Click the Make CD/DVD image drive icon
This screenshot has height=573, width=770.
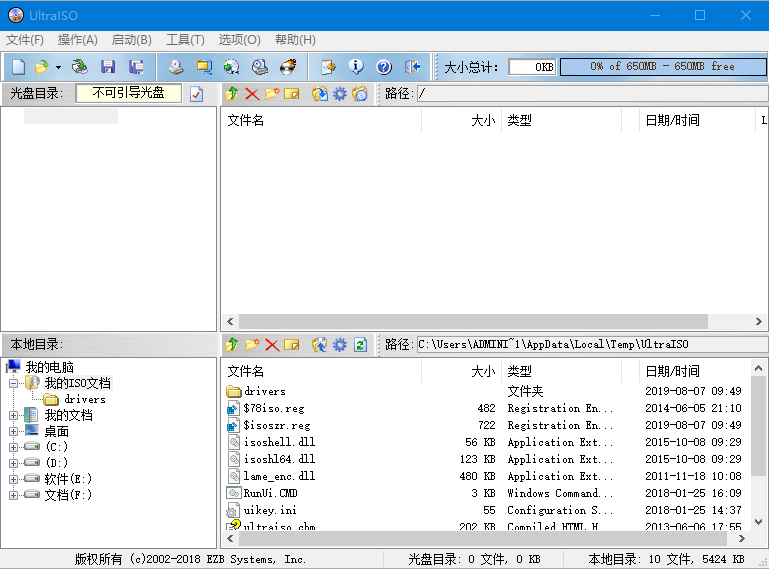(x=176, y=67)
